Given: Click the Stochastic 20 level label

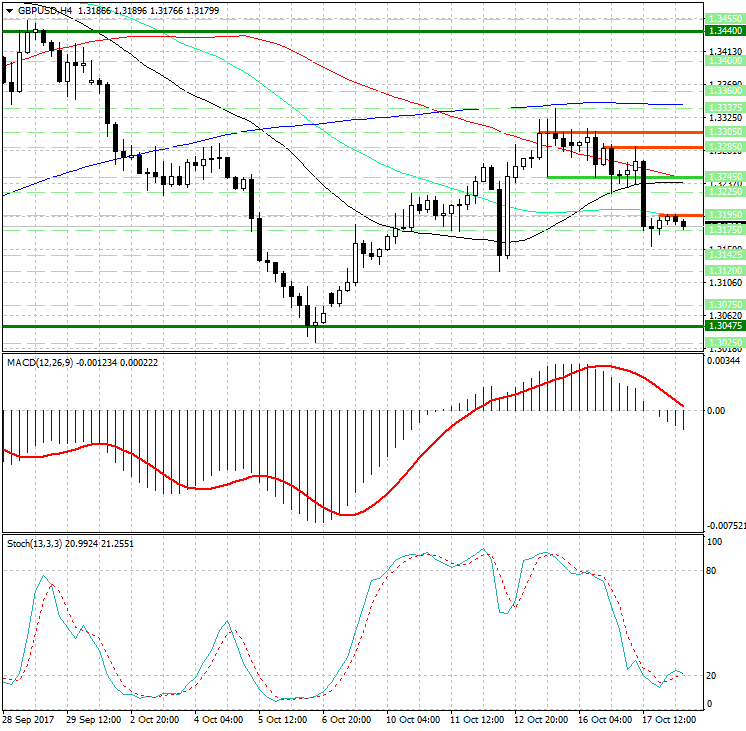Looking at the screenshot, I should click(x=711, y=676).
